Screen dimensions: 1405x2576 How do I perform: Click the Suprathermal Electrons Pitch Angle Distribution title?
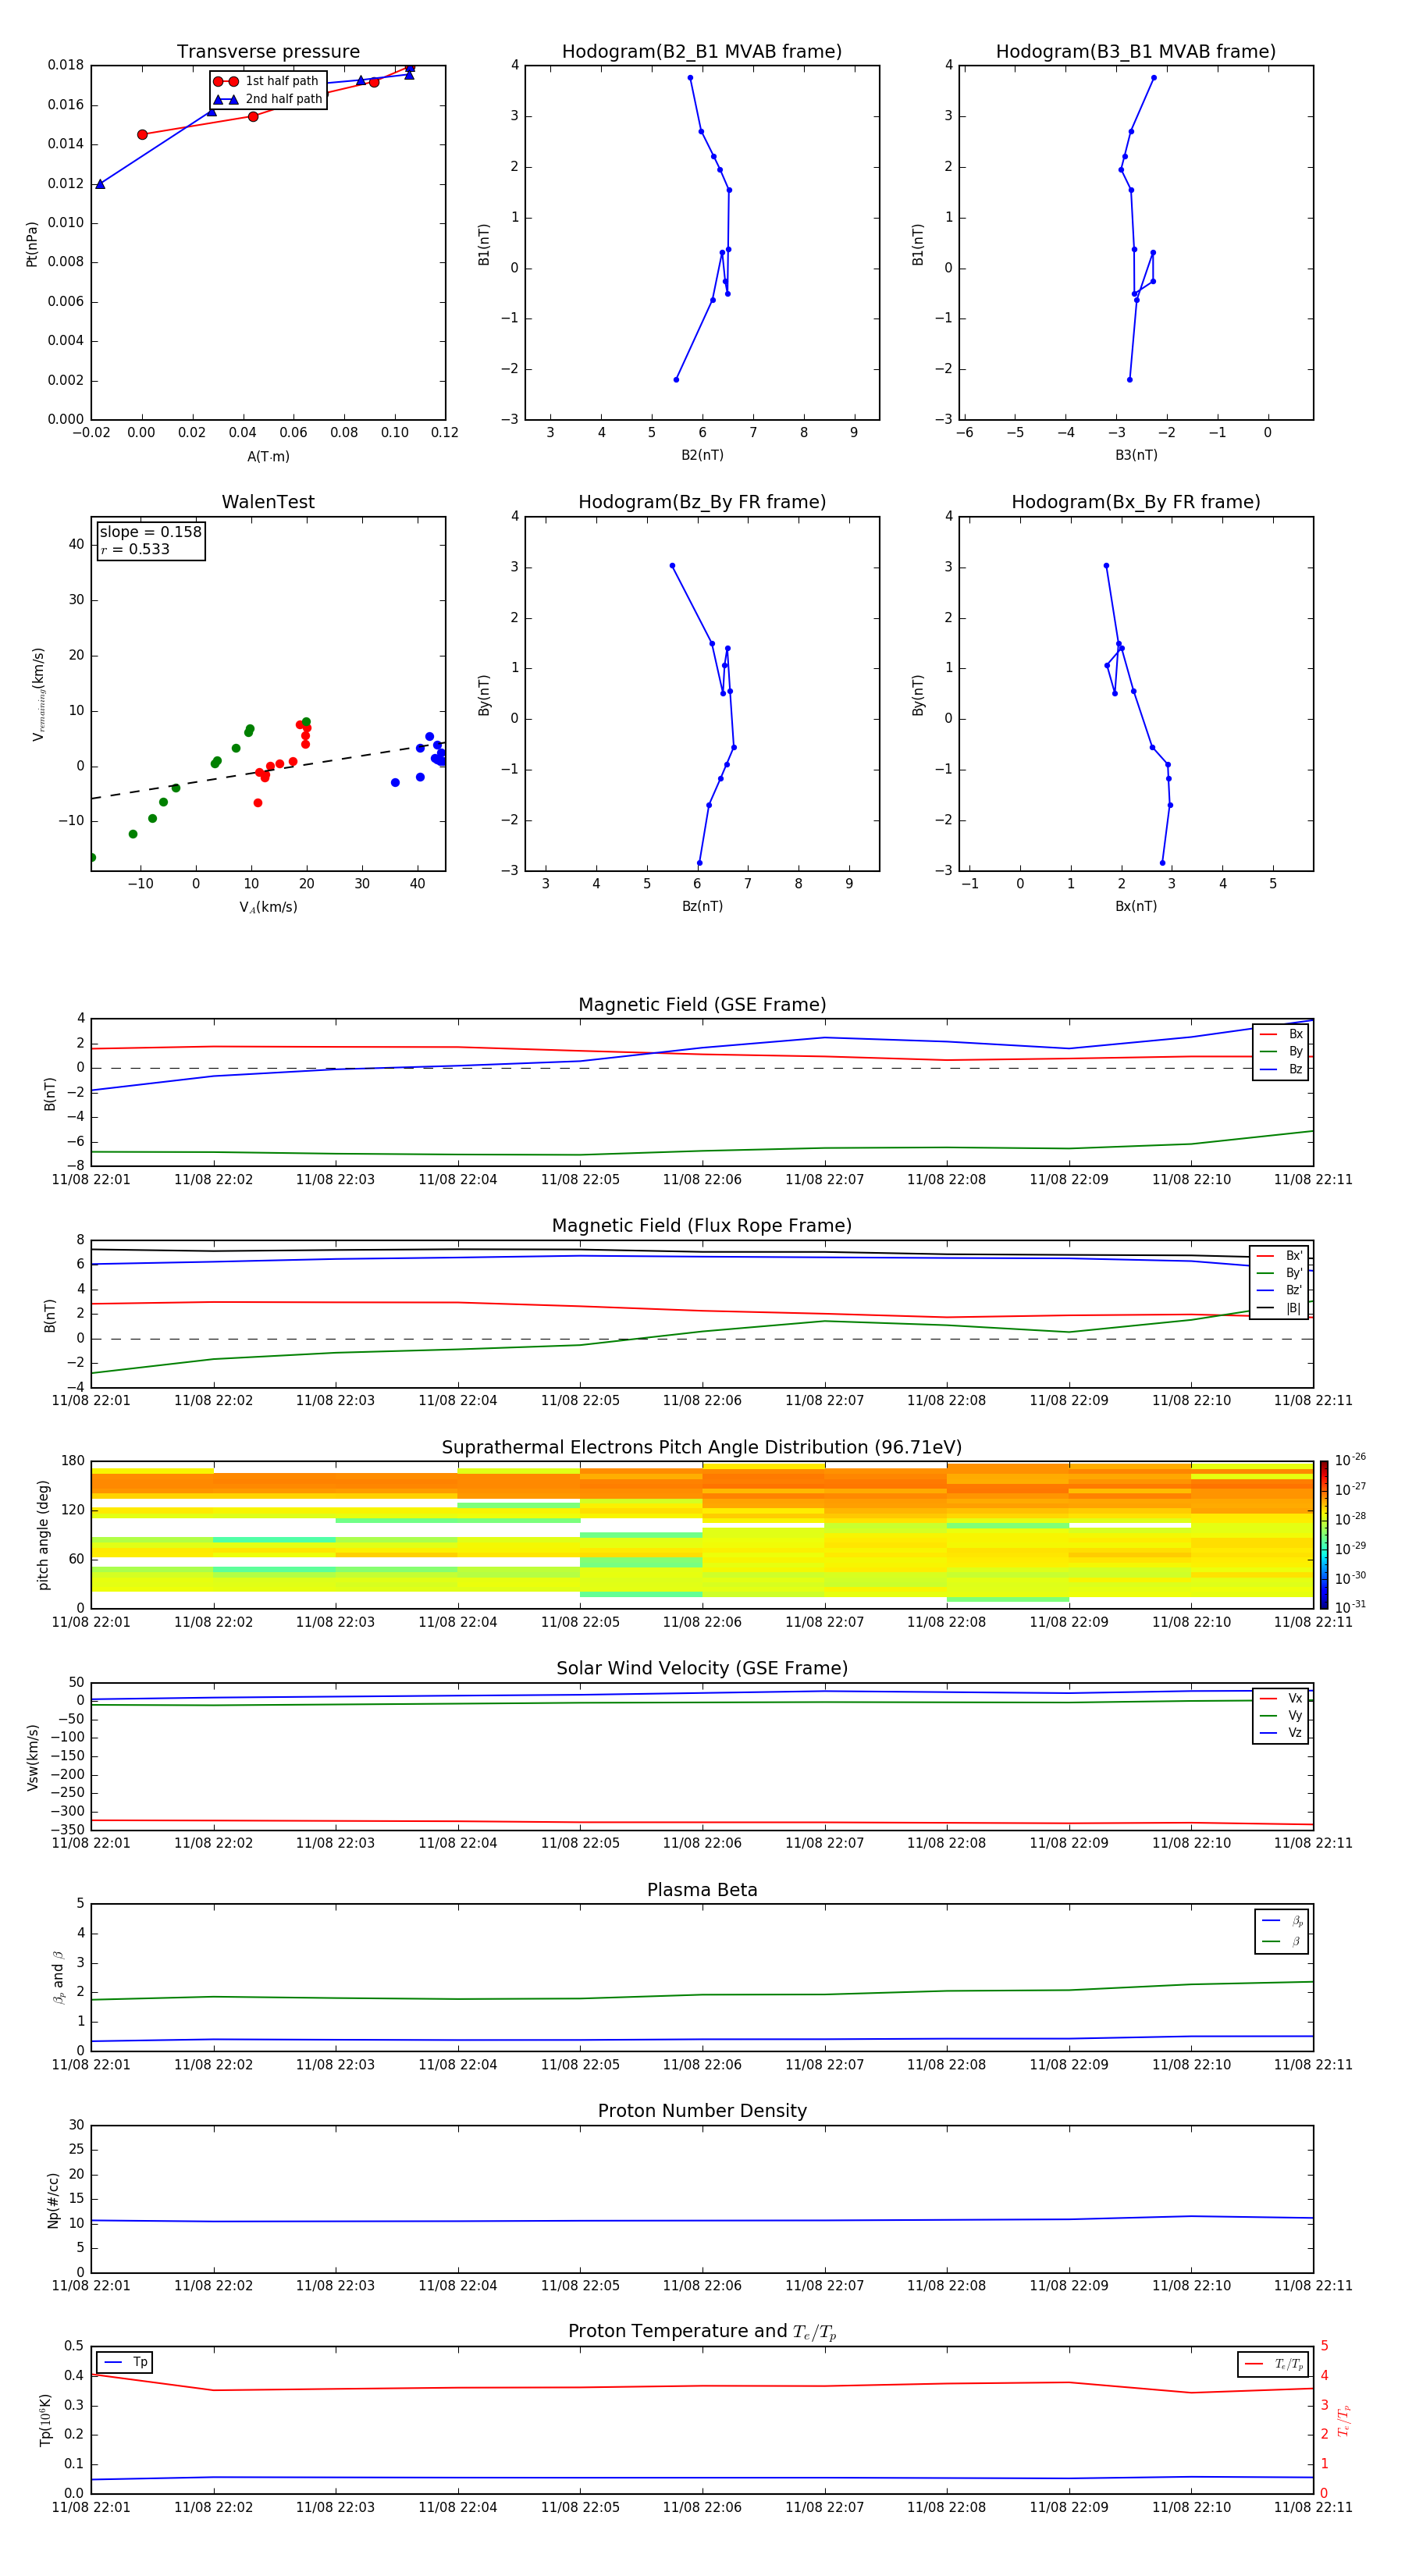click(x=702, y=1448)
